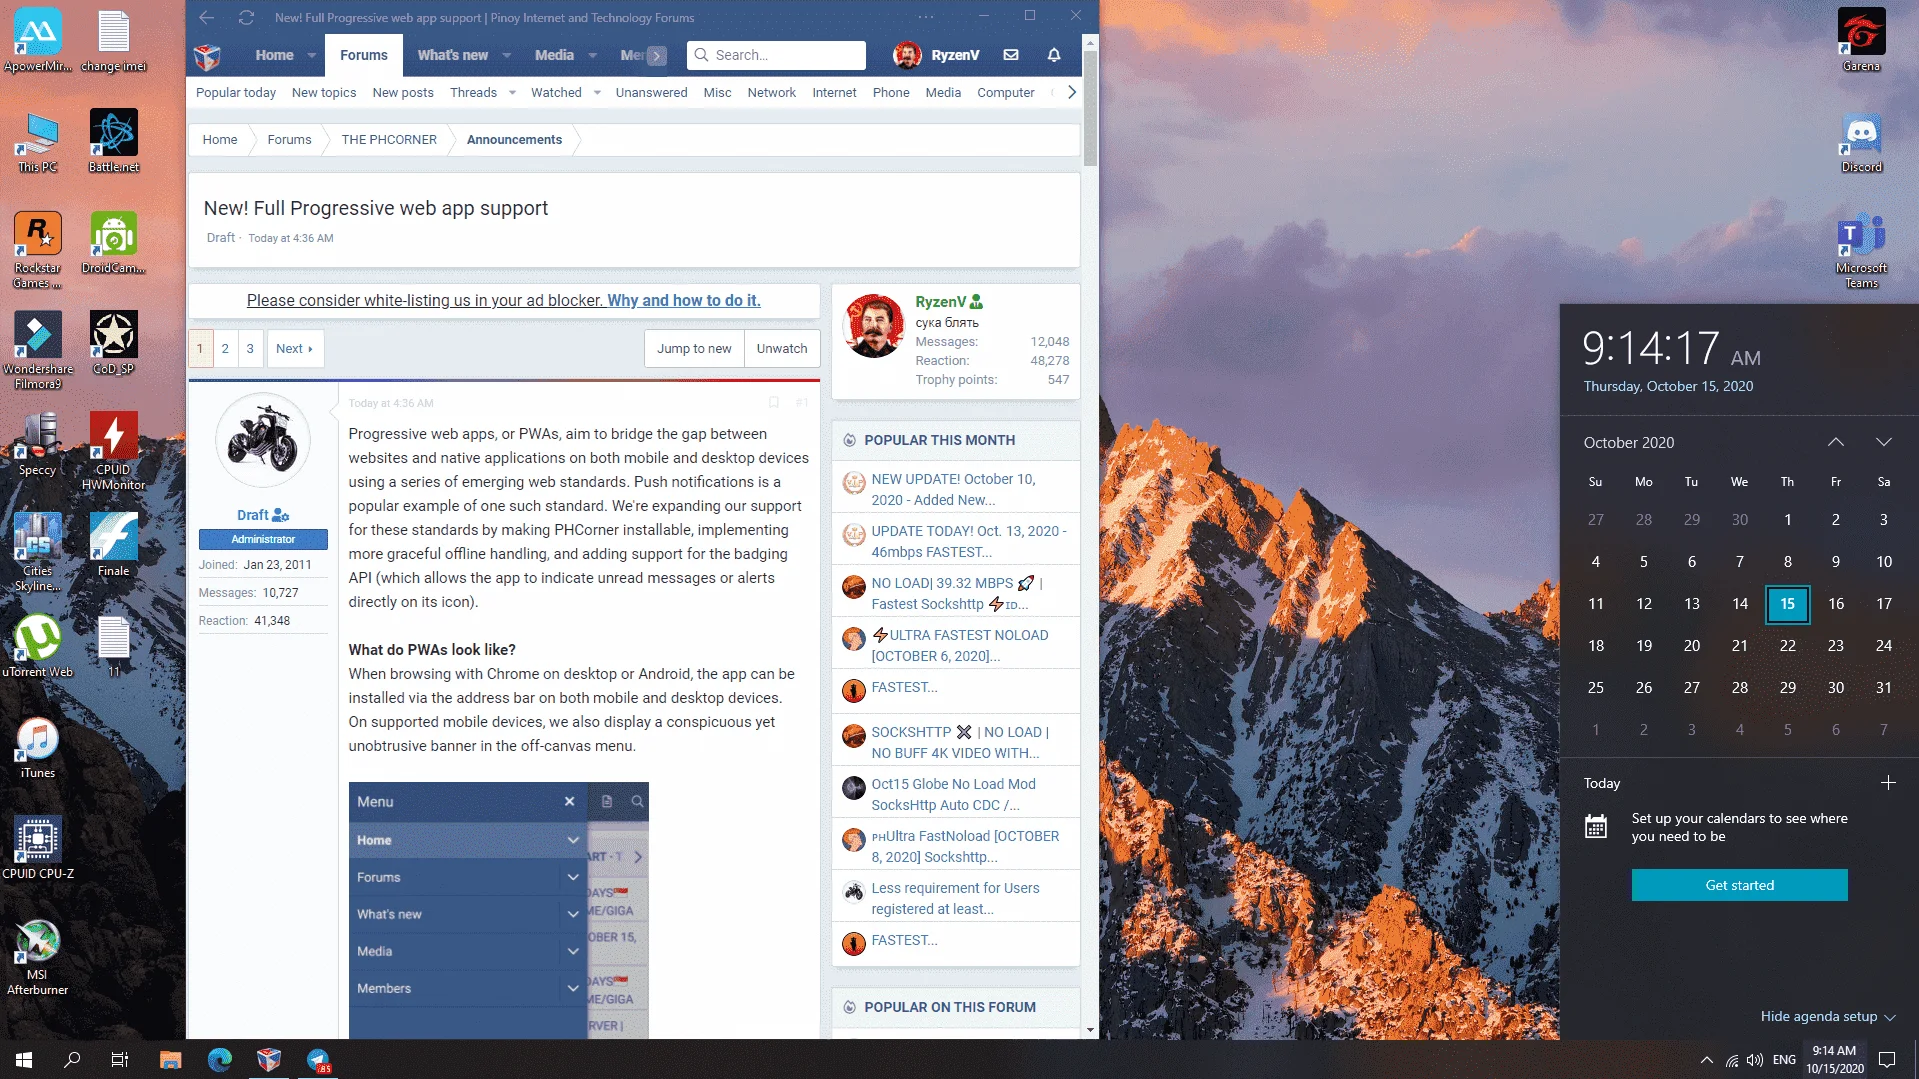This screenshot has width=1919, height=1079.
Task: Open Microsoft Teams desktop icon
Action: pos(1861,249)
